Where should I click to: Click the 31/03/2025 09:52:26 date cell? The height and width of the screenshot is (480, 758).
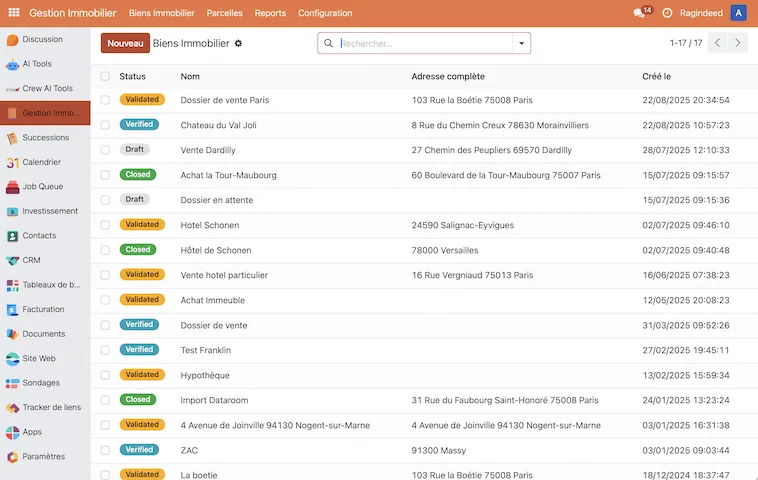[685, 325]
